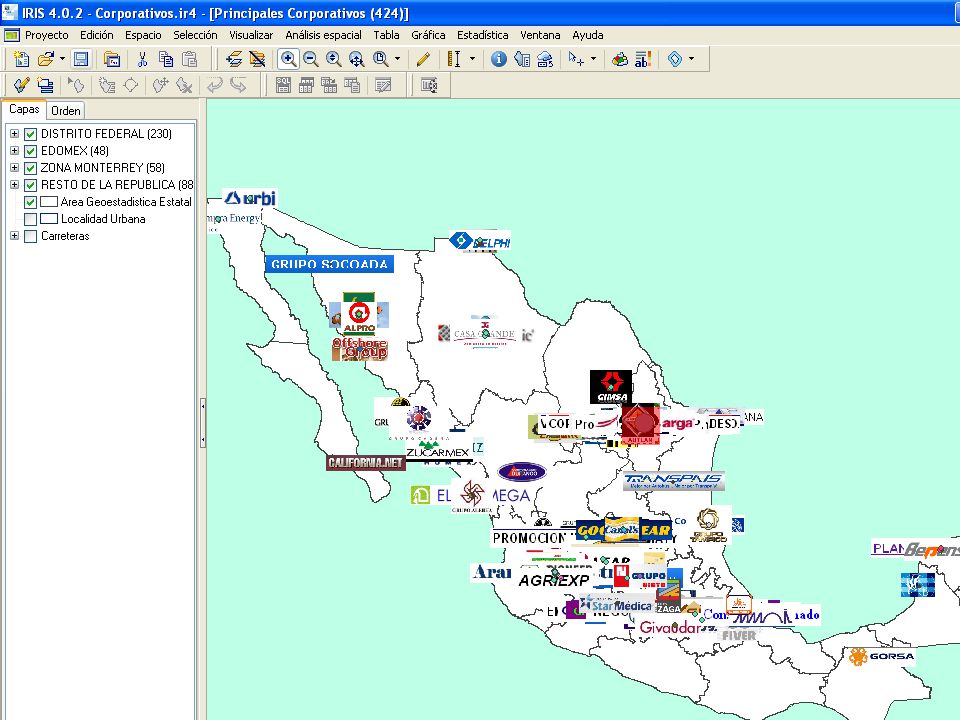Viewport: 960px width, 720px height.
Task: Paste with the clipboard icon
Action: [x=190, y=59]
